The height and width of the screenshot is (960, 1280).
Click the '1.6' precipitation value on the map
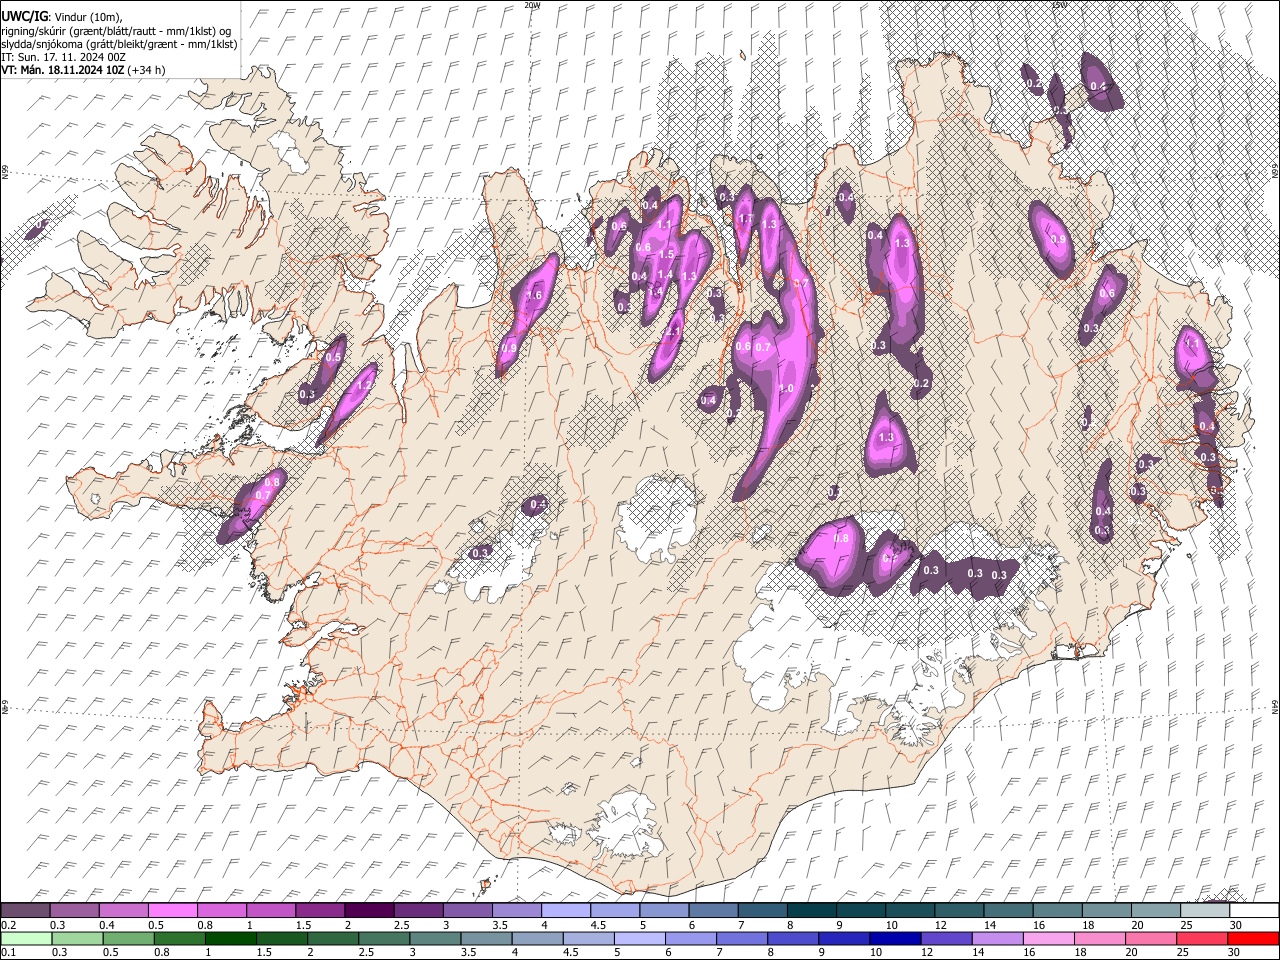[534, 296]
